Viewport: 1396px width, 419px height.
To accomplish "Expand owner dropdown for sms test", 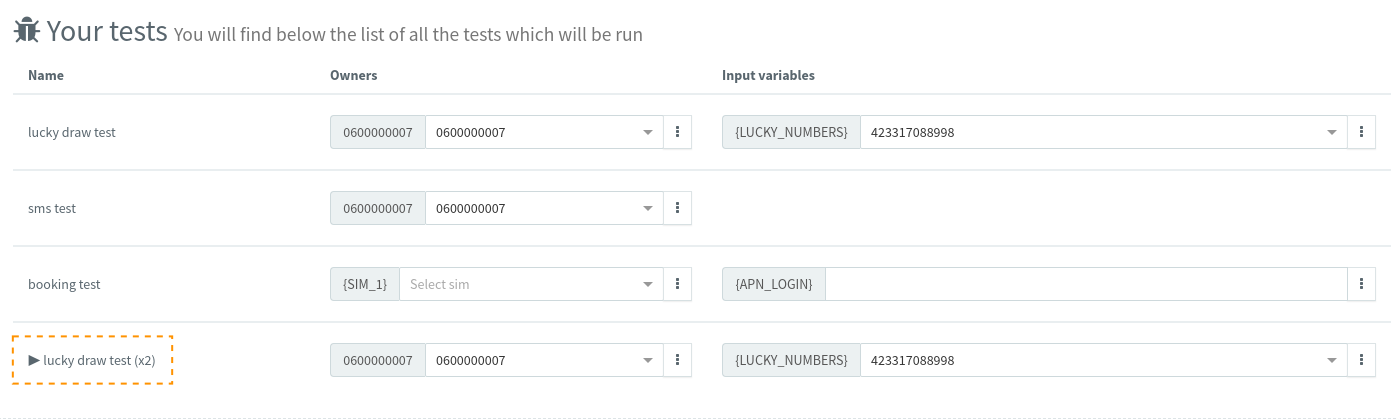I will (648, 208).
